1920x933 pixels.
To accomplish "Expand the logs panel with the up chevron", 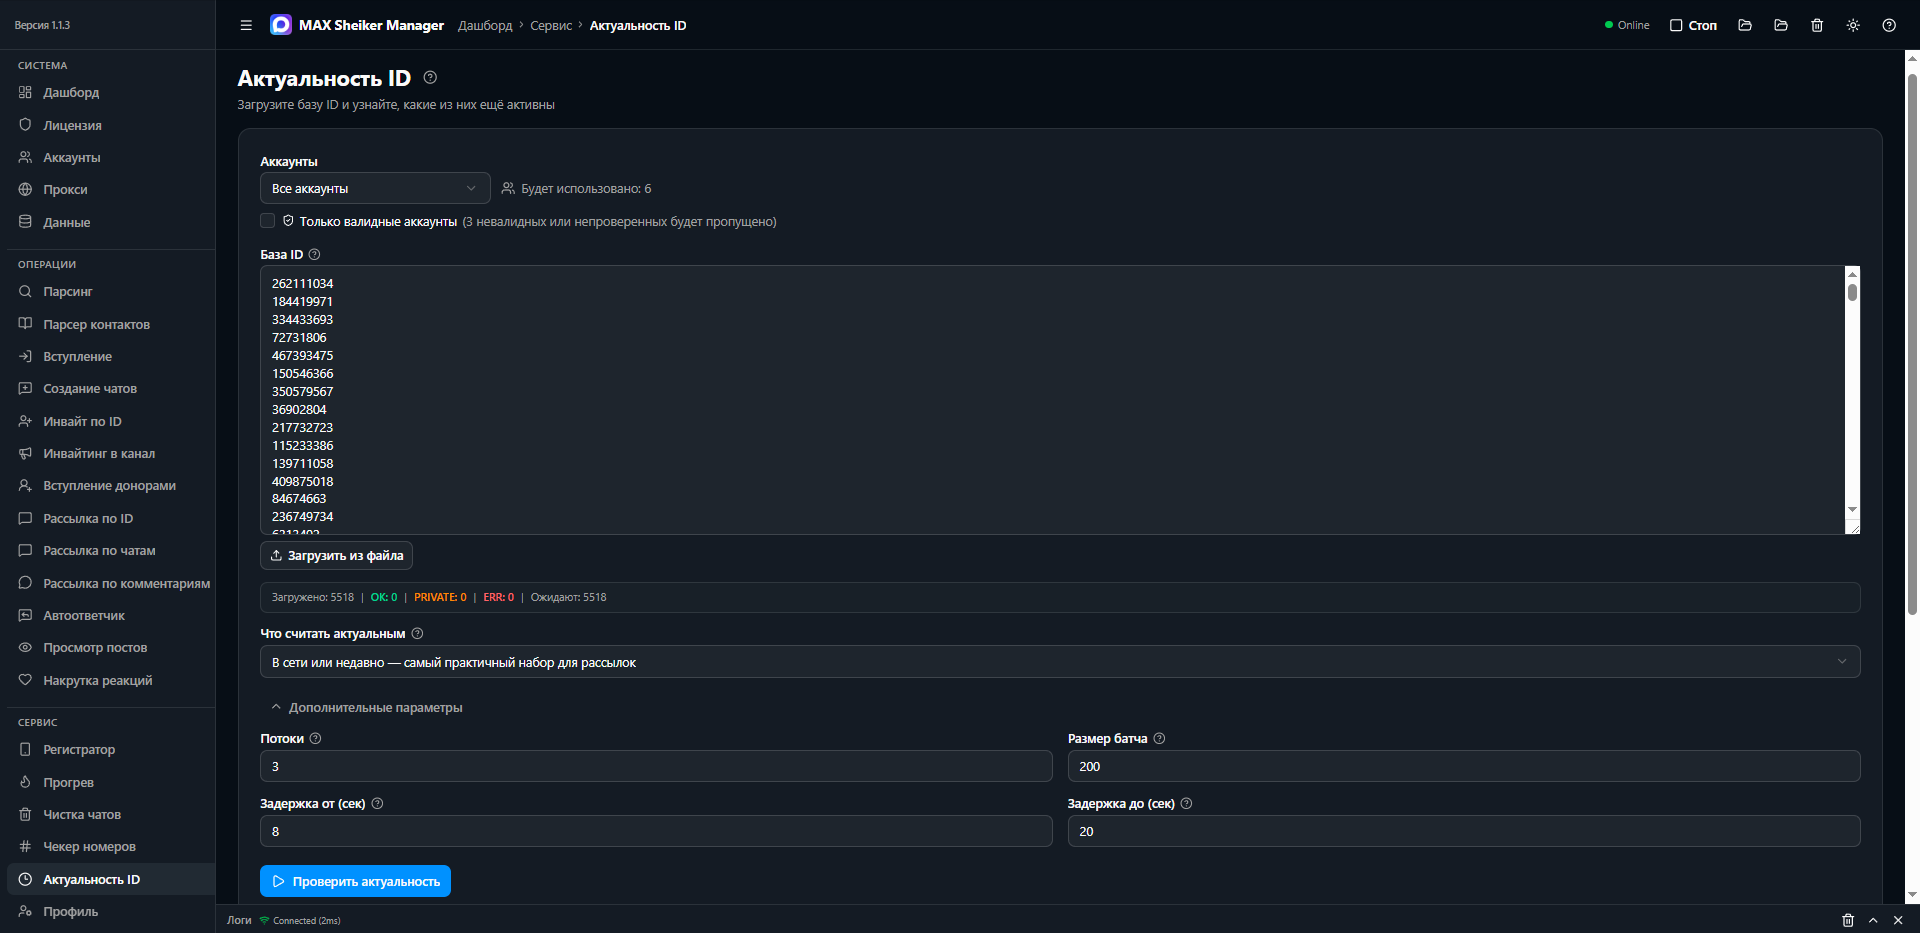I will pyautogui.click(x=1873, y=920).
